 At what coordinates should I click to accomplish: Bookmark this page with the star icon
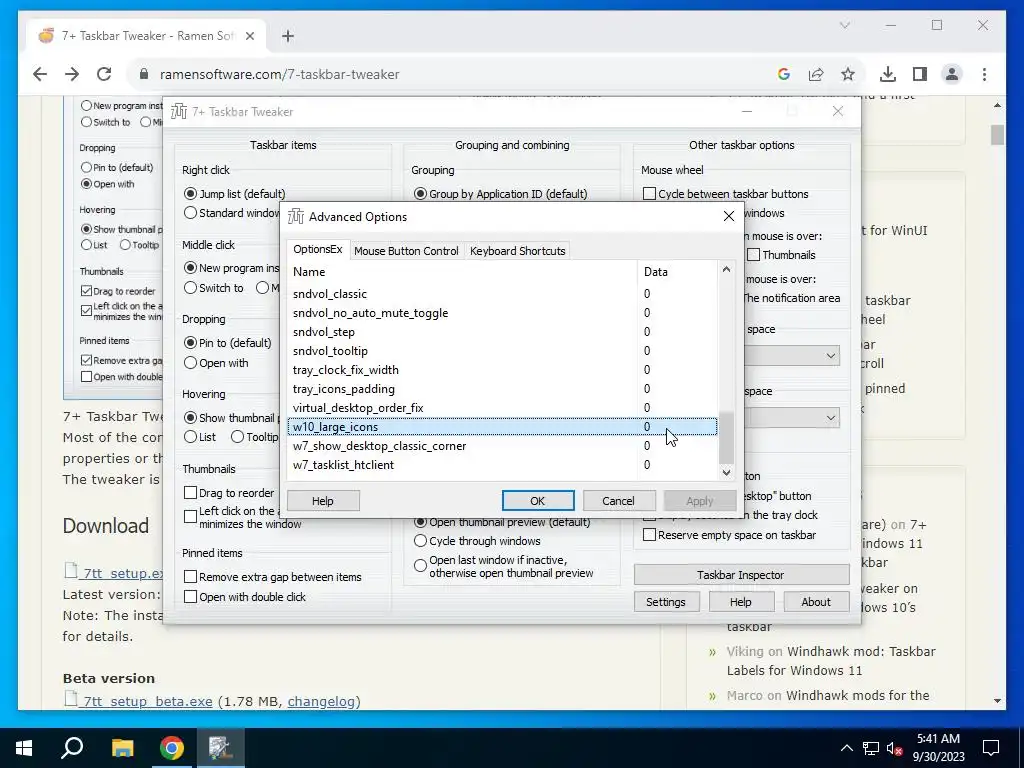pos(848,74)
